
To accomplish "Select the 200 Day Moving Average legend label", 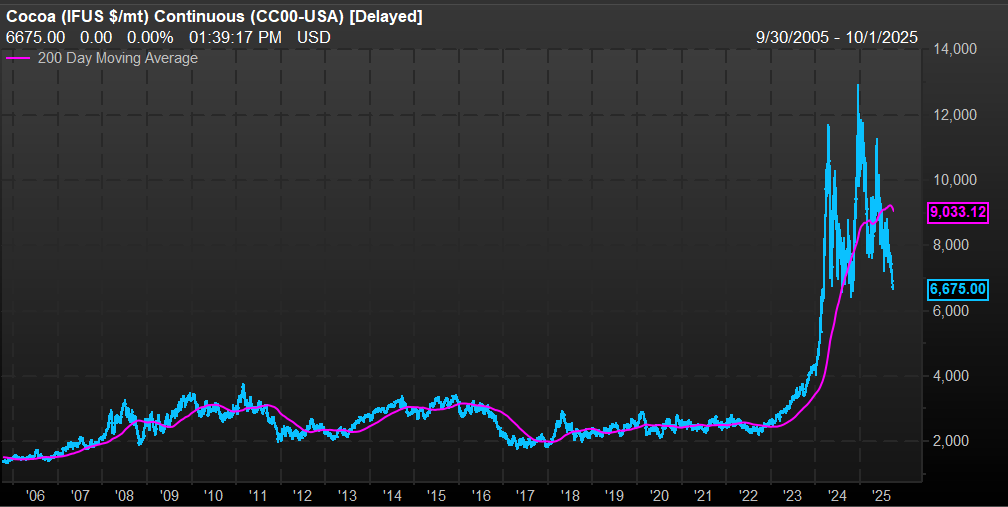I will tap(117, 58).
